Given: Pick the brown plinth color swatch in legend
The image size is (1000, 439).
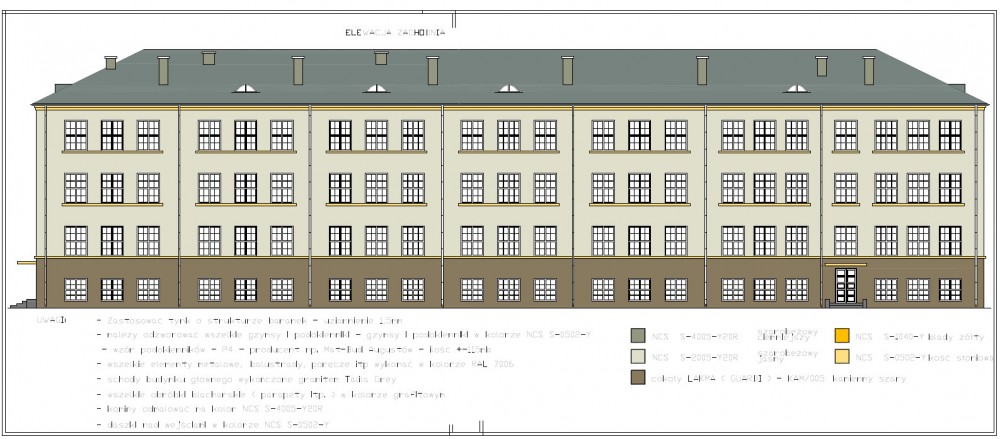Looking at the screenshot, I should point(637,378).
